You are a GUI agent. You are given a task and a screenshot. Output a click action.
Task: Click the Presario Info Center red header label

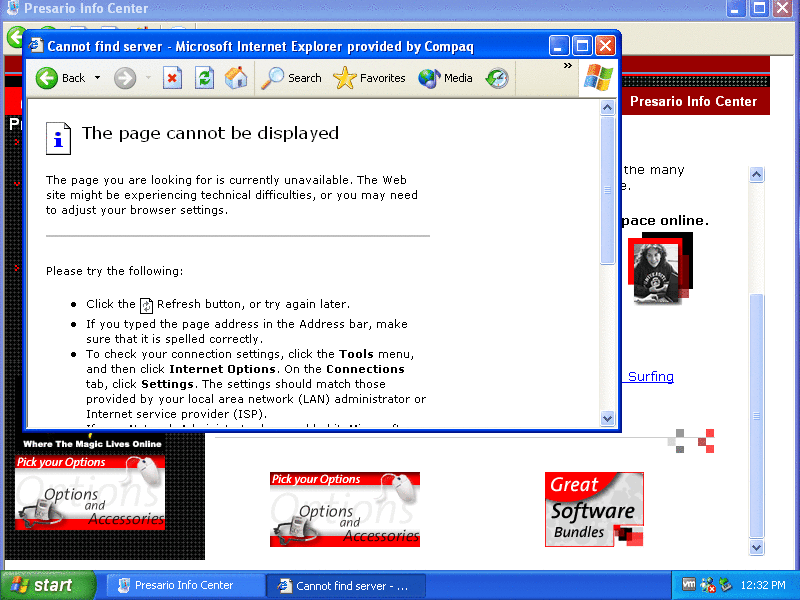(x=693, y=101)
